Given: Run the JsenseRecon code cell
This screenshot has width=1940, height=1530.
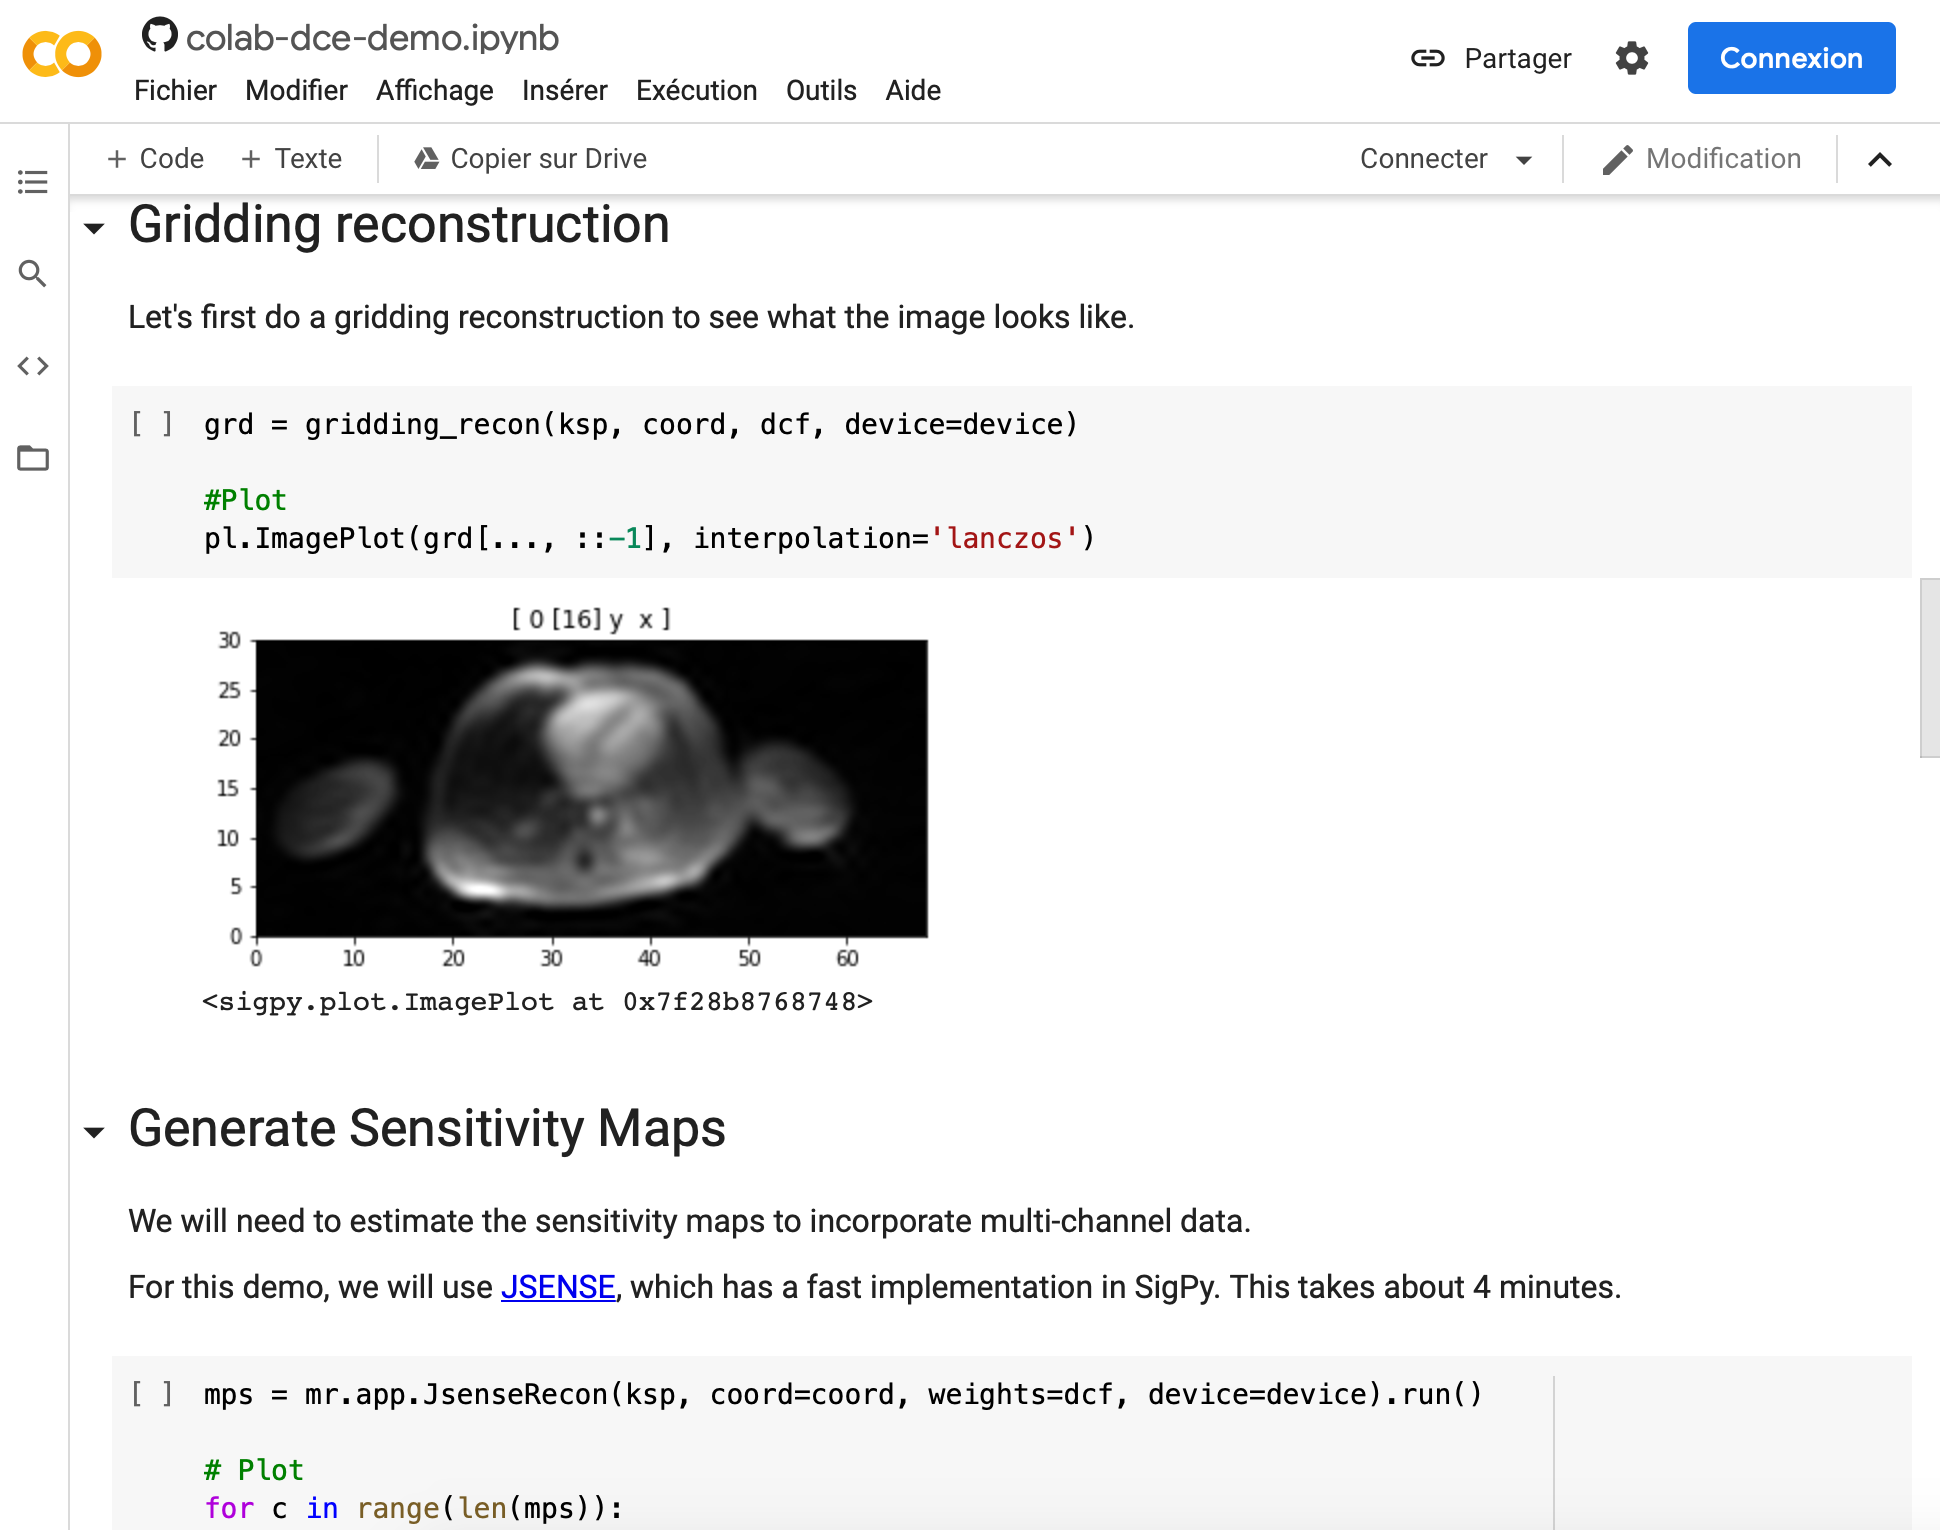Looking at the screenshot, I should click(x=152, y=1394).
